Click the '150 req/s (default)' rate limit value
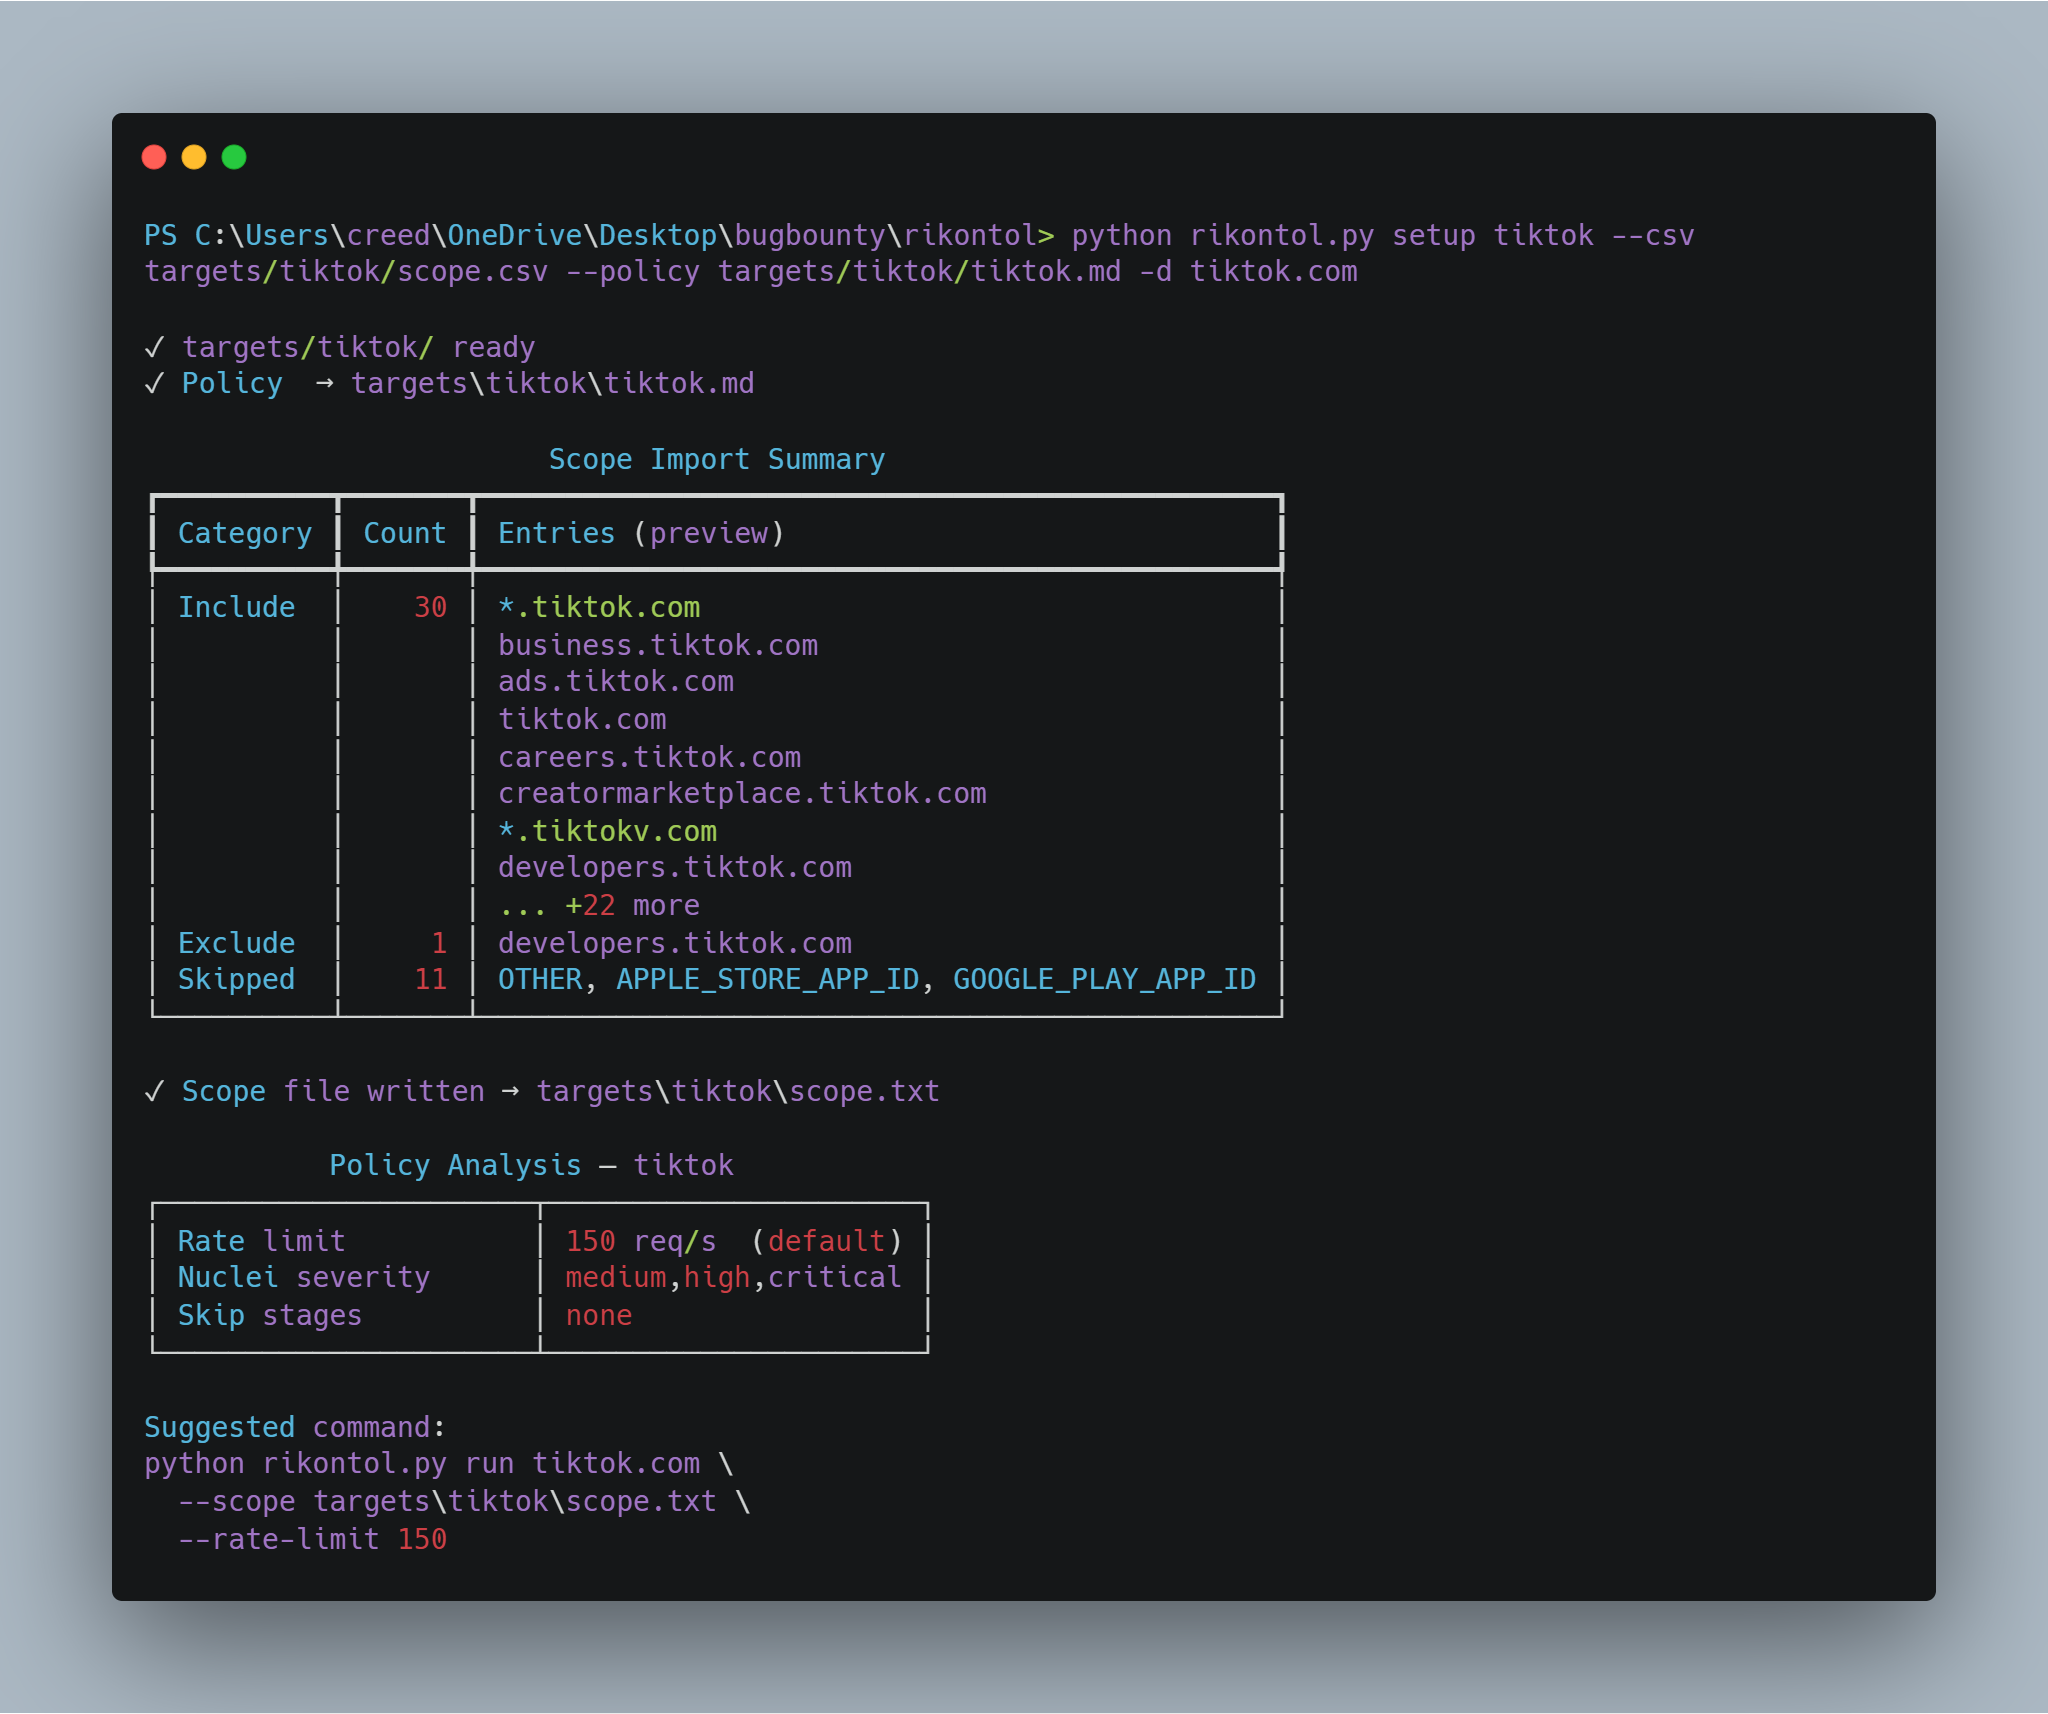 click(734, 1241)
